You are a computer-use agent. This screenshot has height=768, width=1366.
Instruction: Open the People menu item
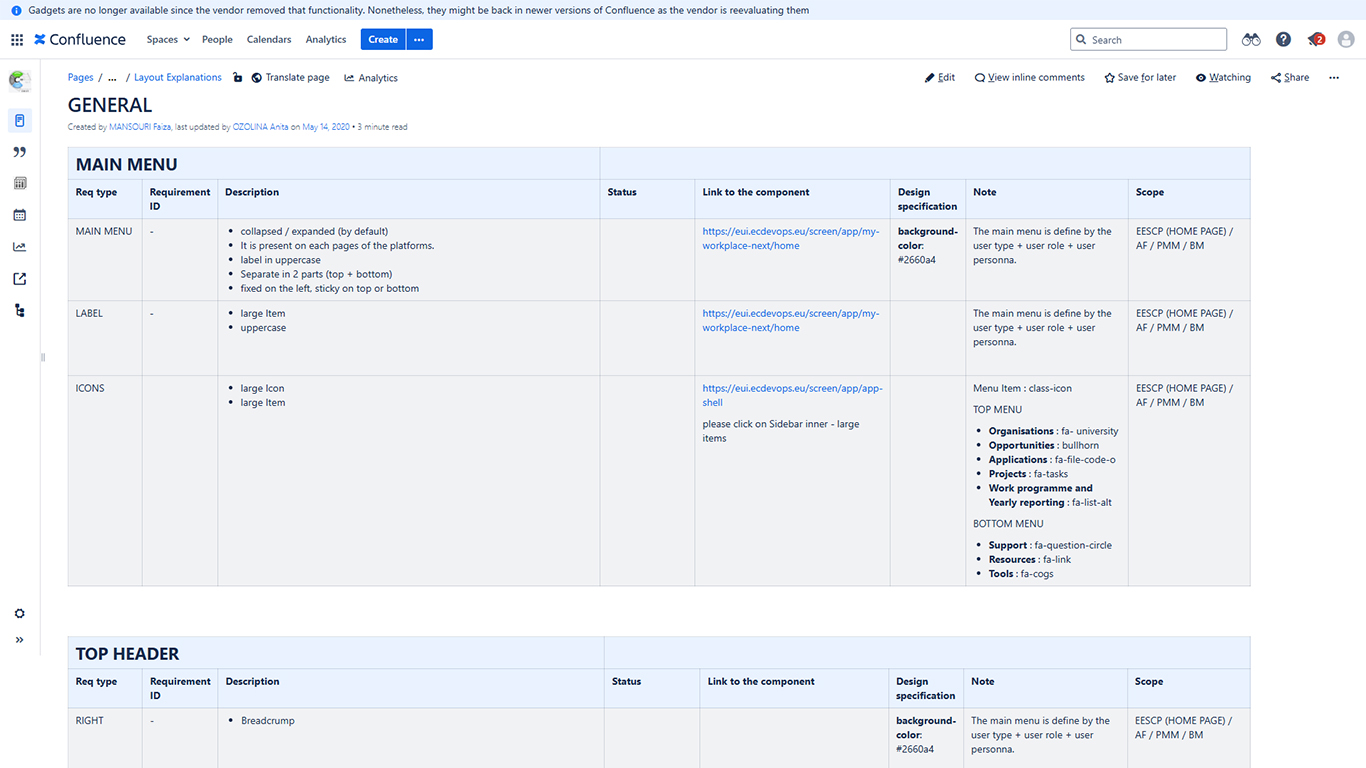(217, 40)
